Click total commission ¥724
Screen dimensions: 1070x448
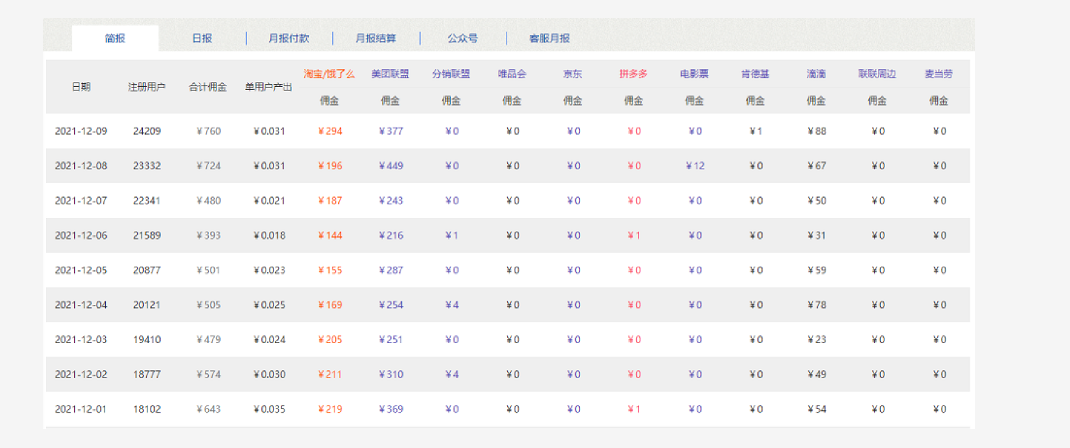[208, 166]
